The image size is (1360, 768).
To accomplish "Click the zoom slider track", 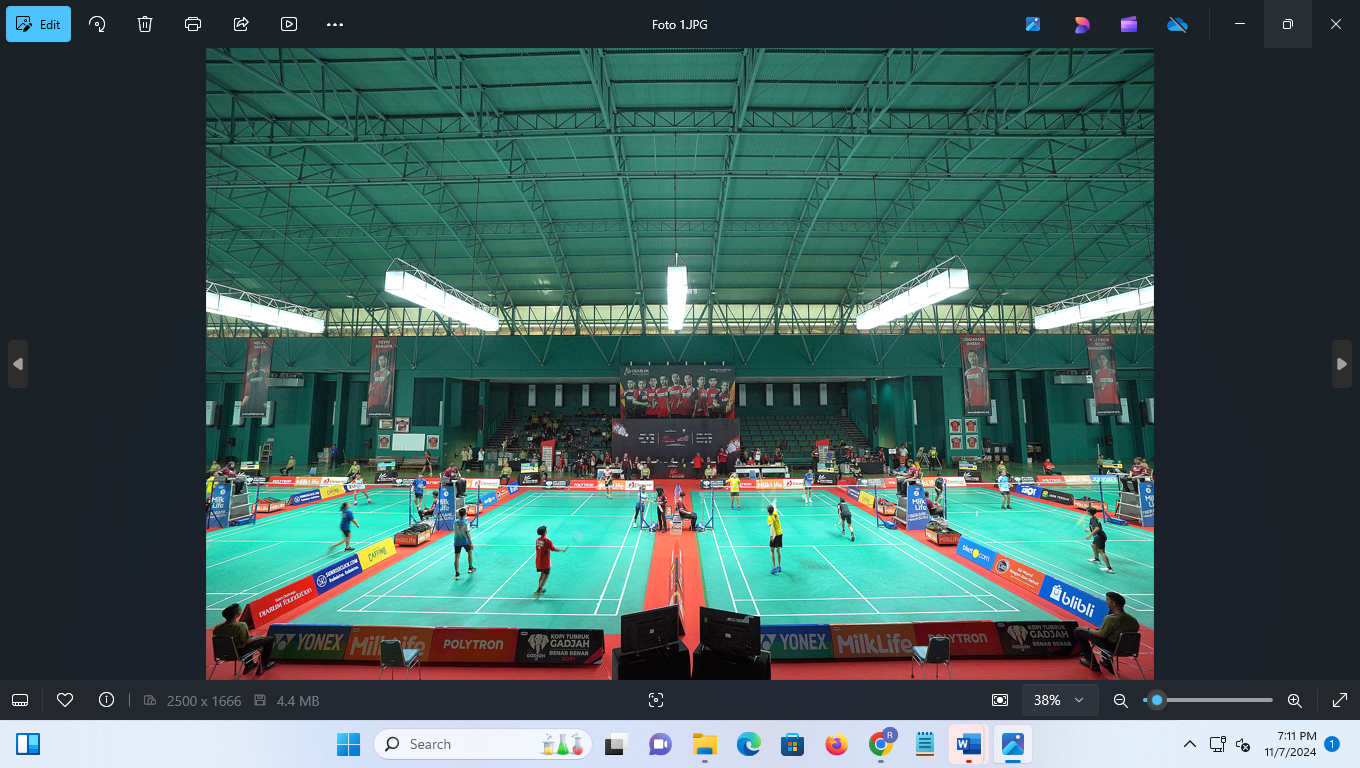I will point(1208,700).
